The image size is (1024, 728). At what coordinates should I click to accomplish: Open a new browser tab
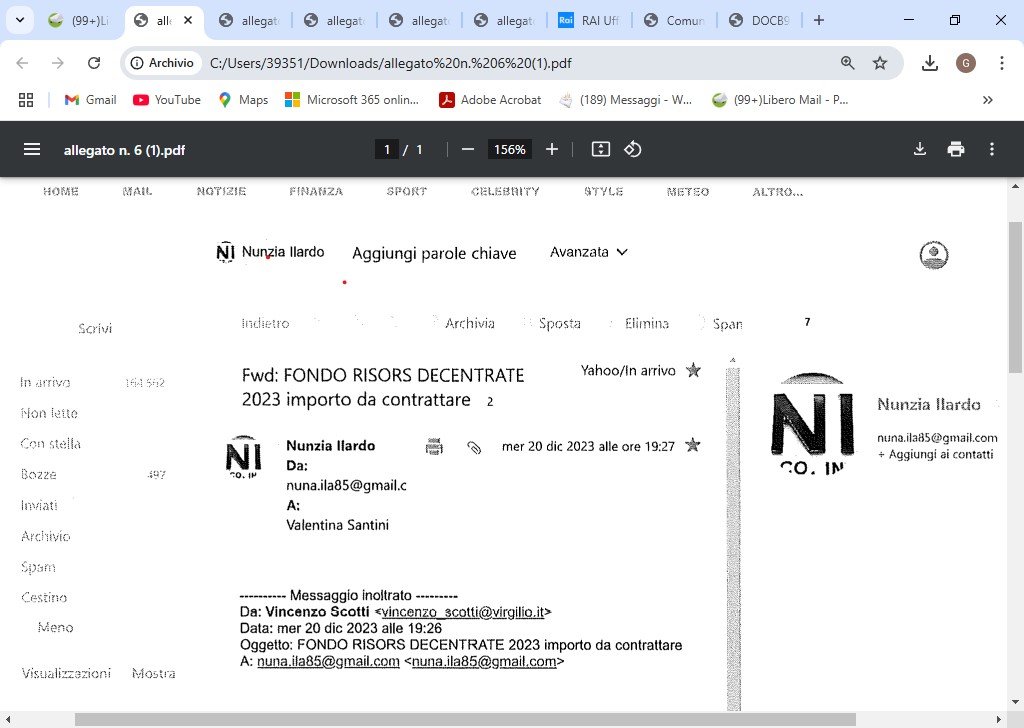point(819,20)
